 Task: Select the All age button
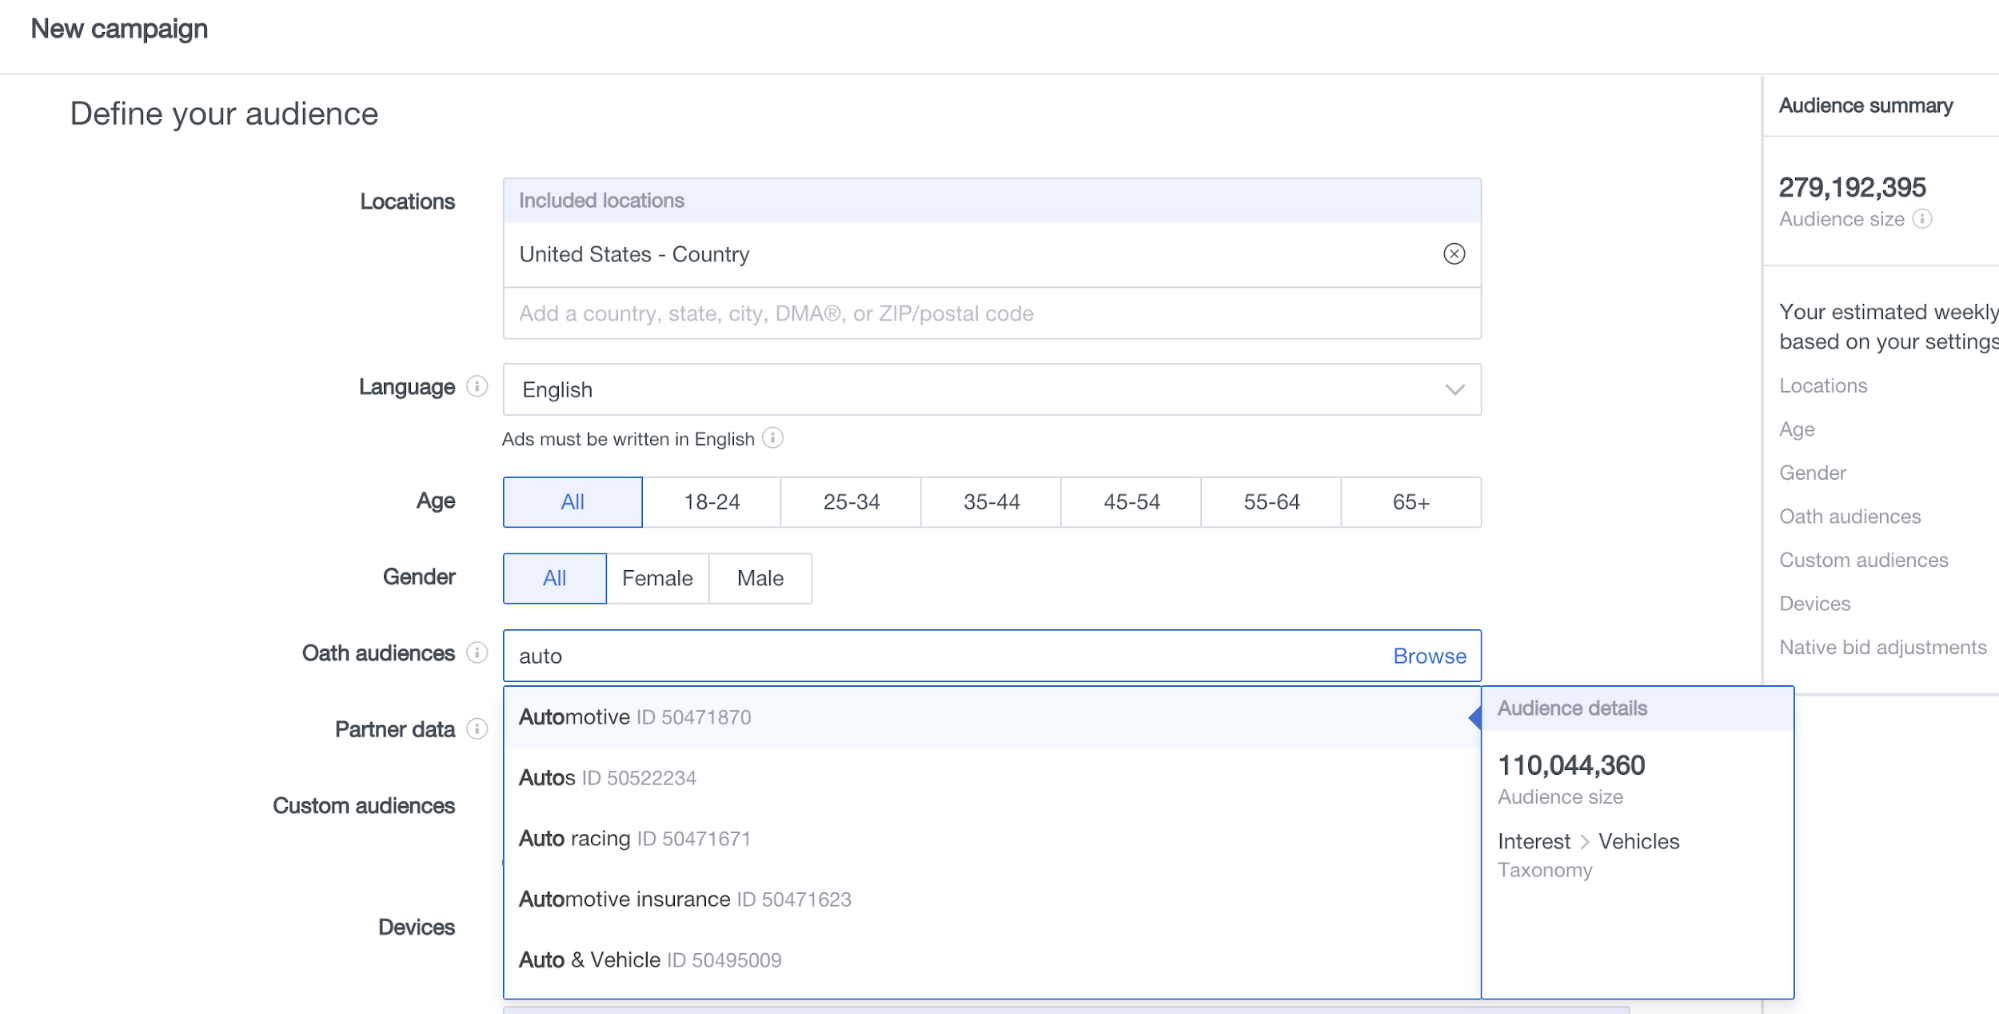(572, 502)
